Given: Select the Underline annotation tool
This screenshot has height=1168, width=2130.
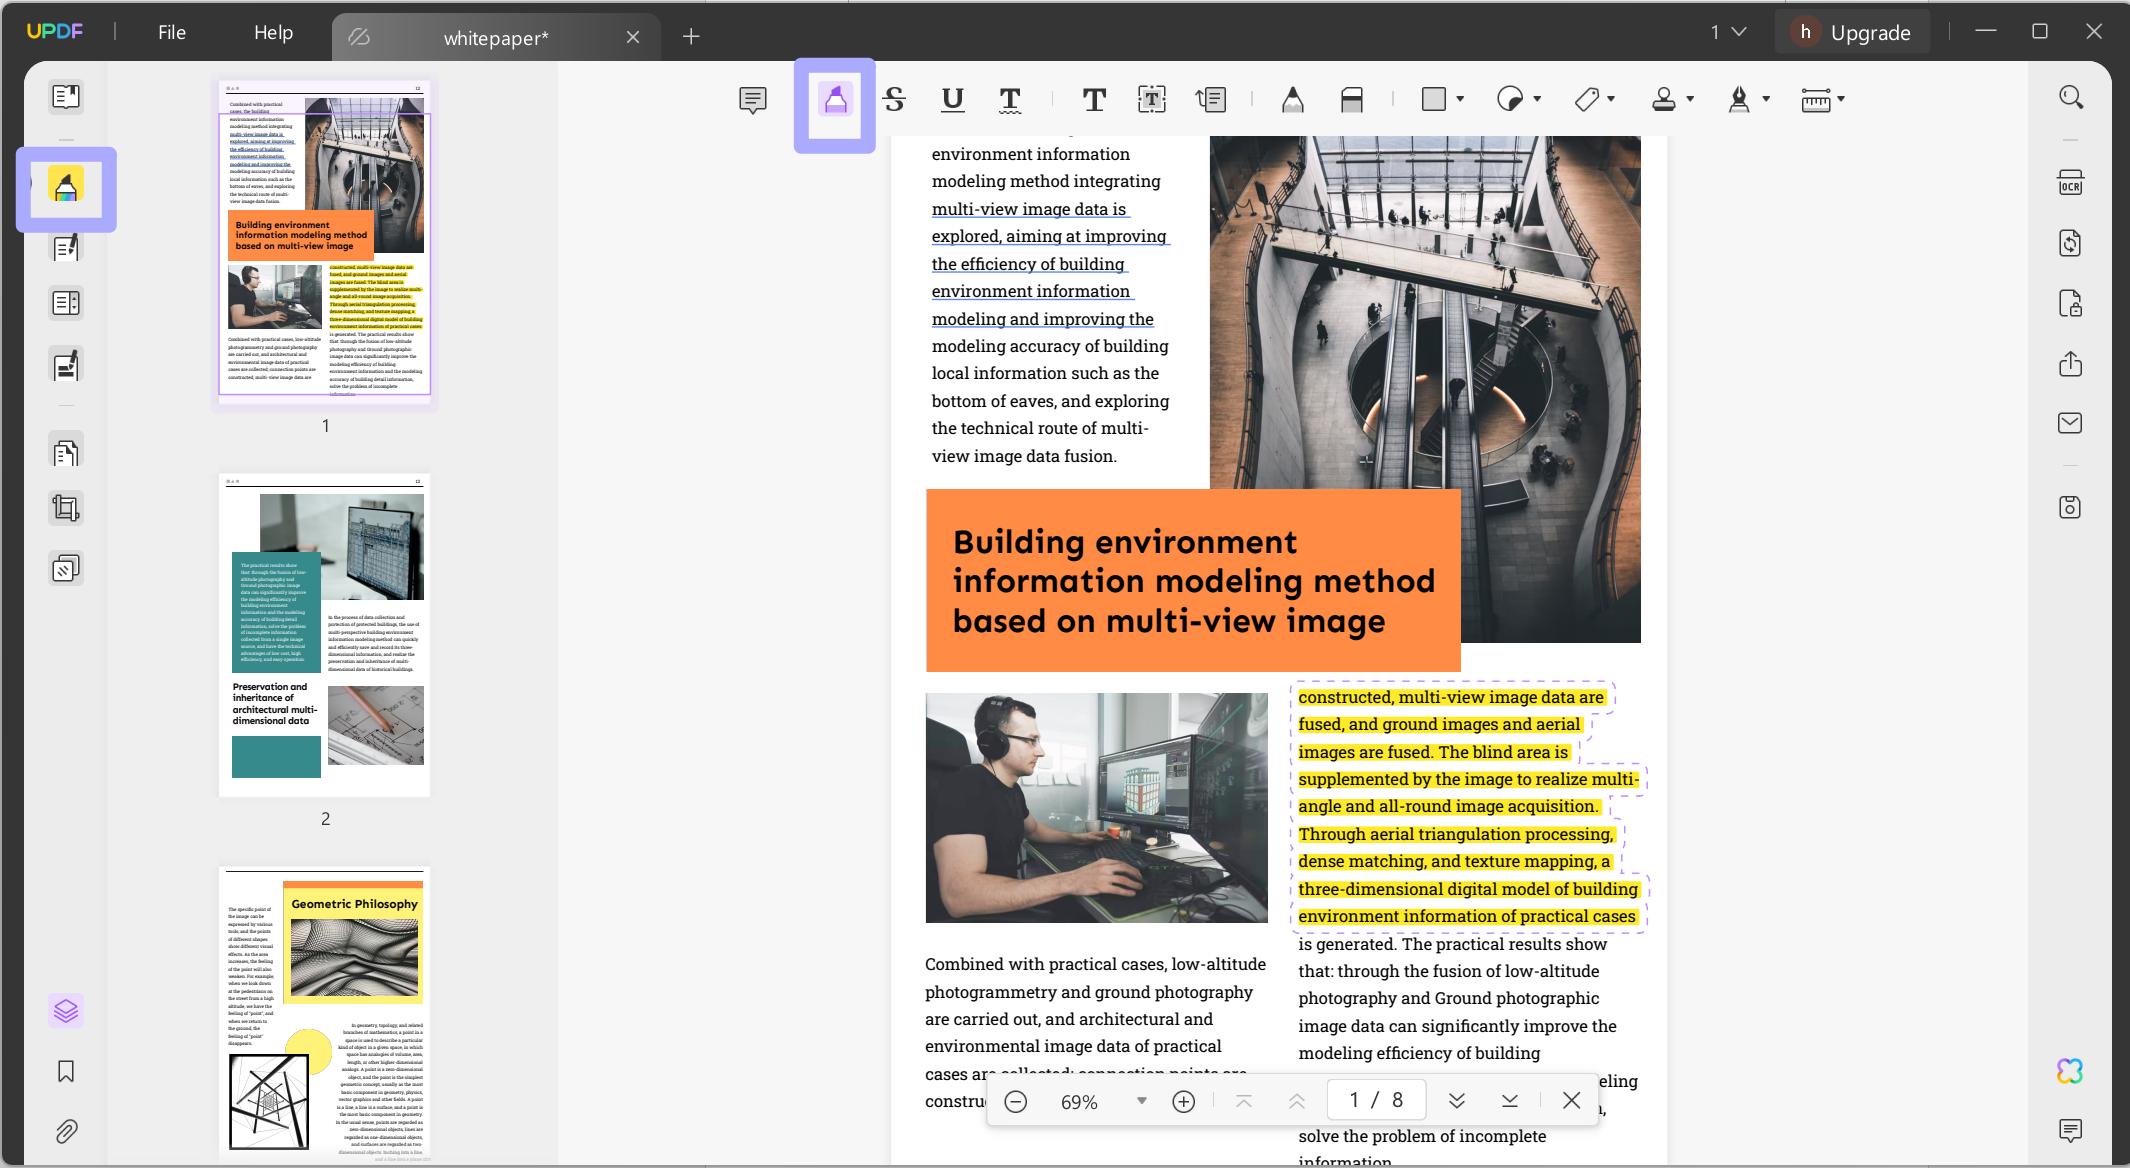Looking at the screenshot, I should tap(952, 100).
